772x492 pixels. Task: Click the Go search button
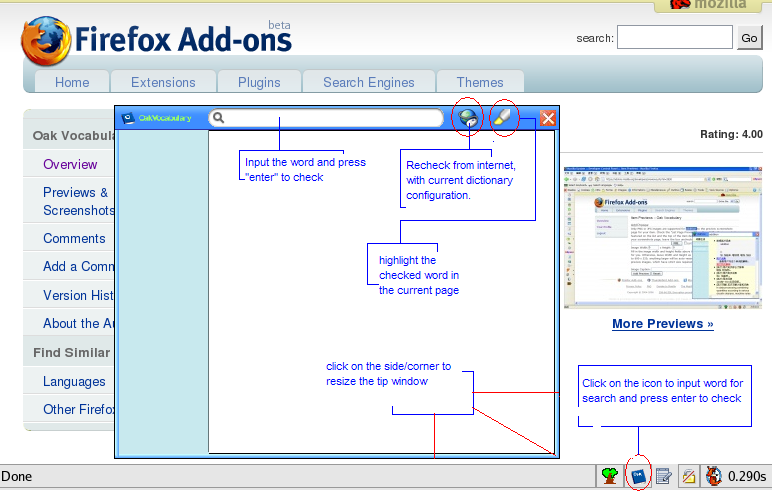tap(749, 38)
